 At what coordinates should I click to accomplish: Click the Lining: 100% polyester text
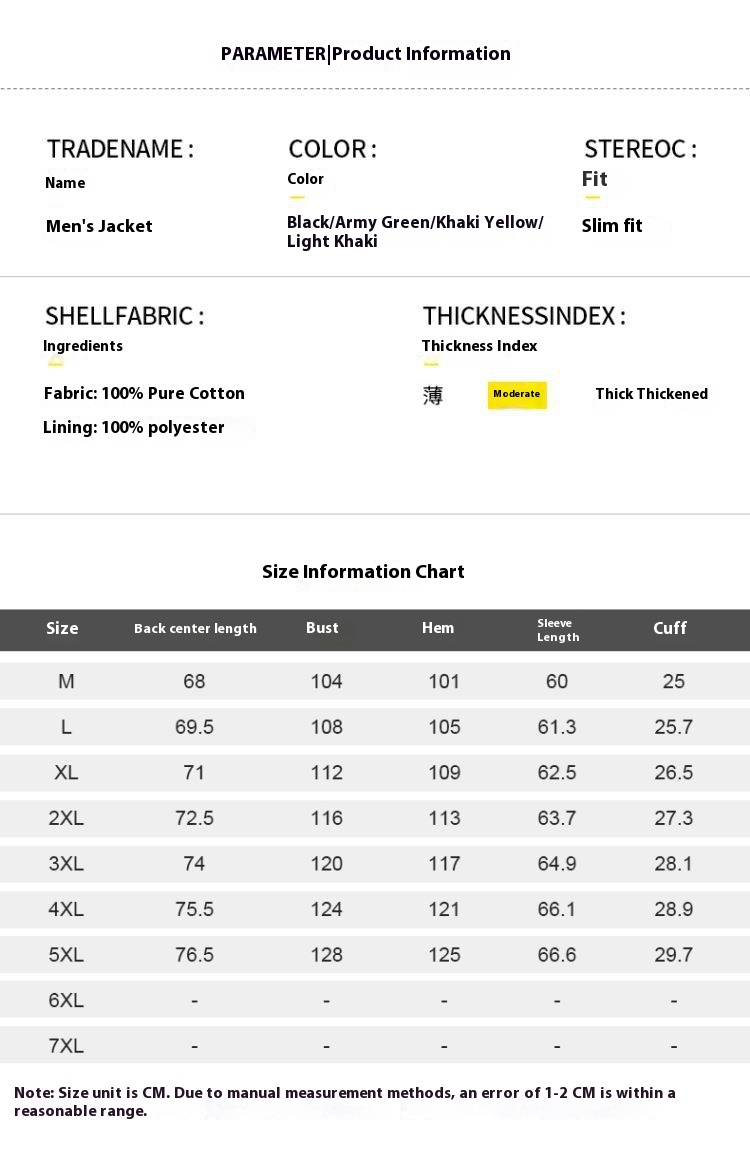tap(134, 428)
